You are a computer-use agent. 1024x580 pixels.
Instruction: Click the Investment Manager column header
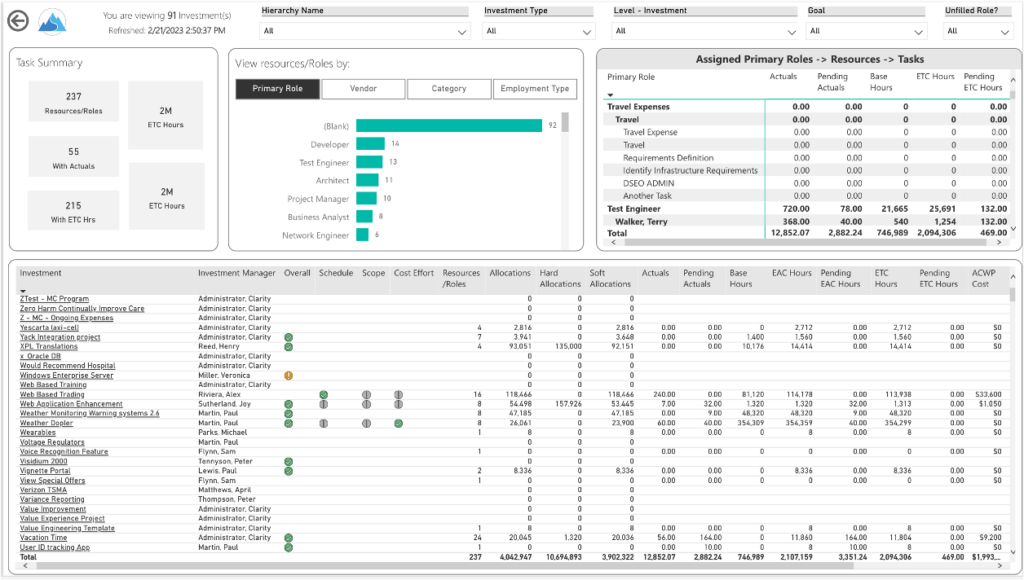tap(236, 273)
